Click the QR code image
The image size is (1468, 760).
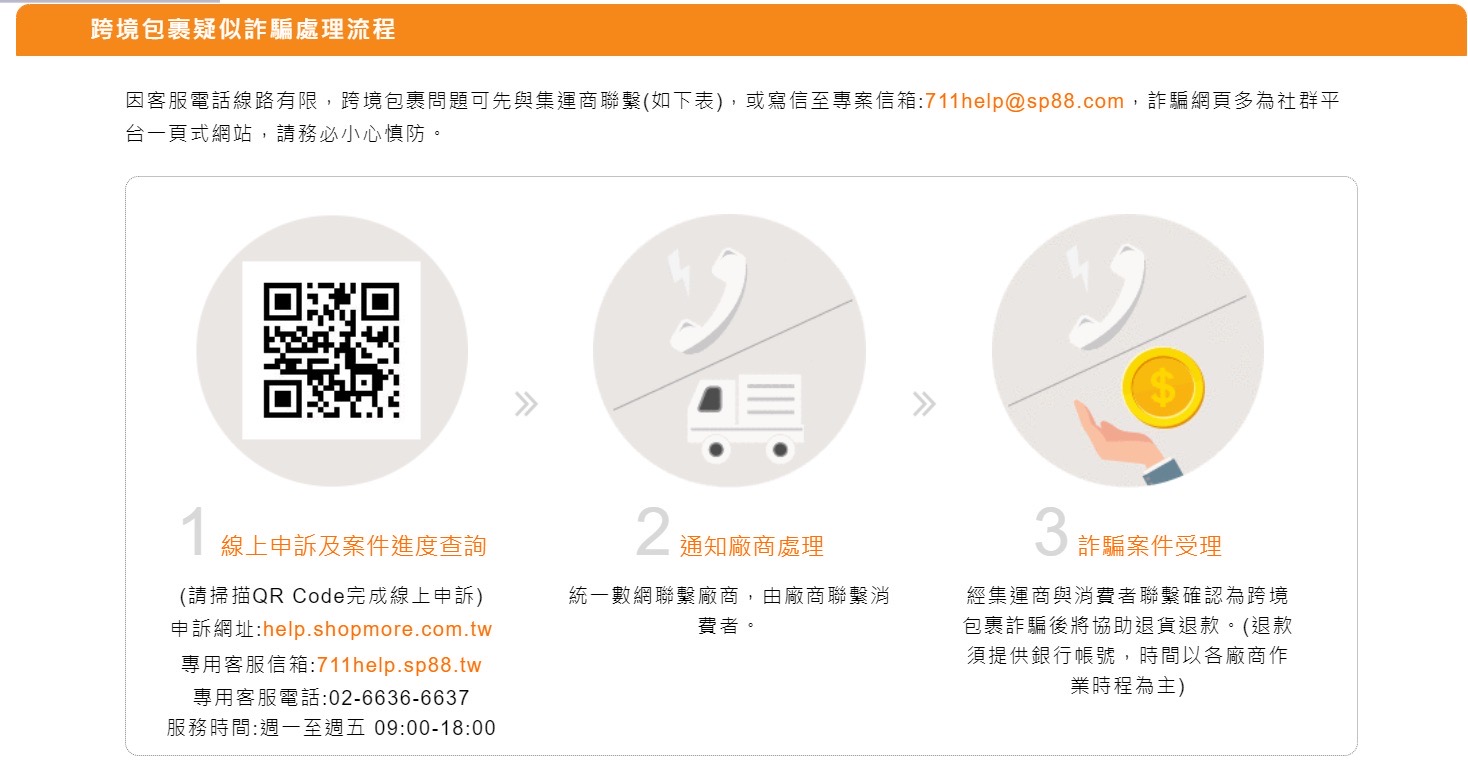pyautogui.click(x=331, y=350)
